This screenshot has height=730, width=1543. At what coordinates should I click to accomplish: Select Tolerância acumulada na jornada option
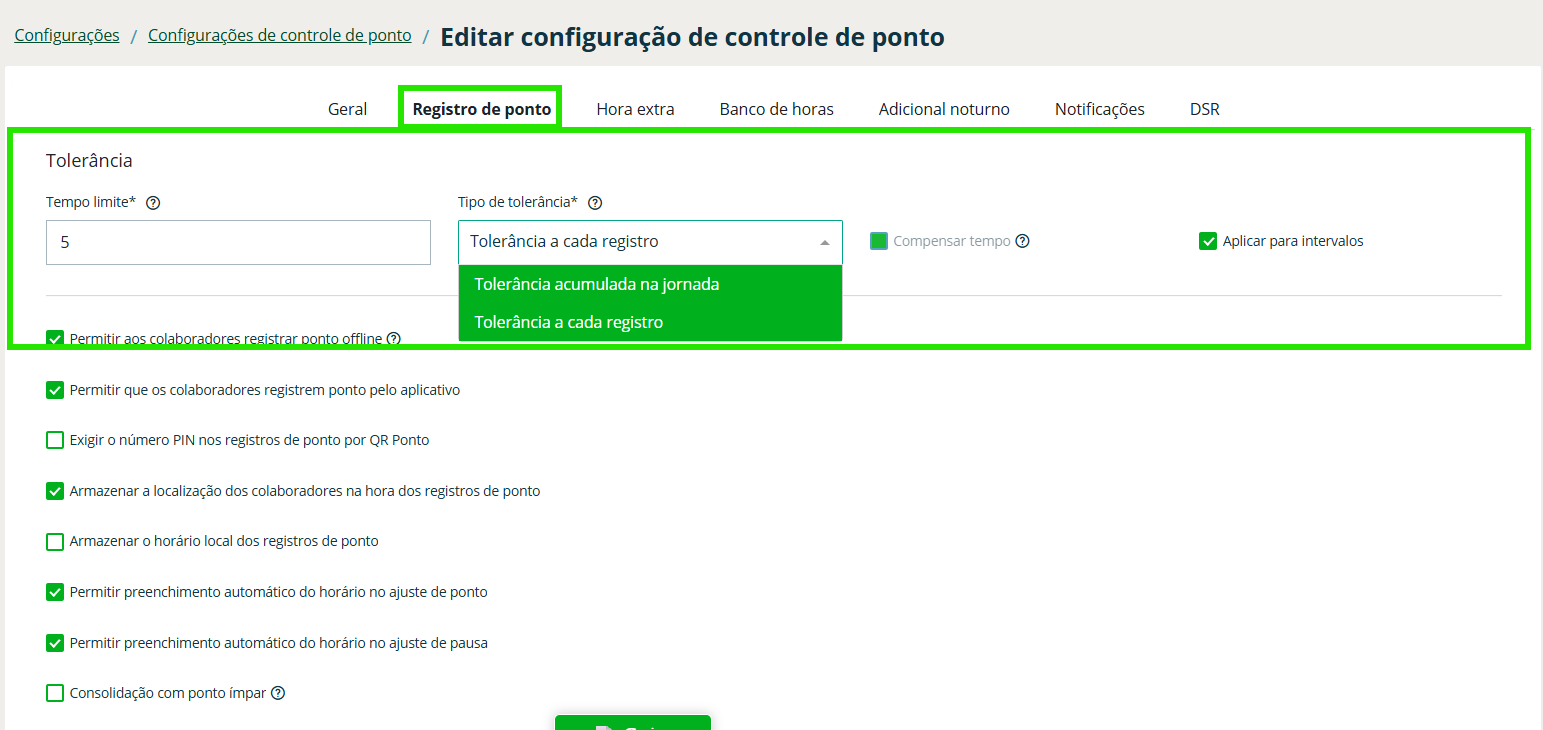597,284
